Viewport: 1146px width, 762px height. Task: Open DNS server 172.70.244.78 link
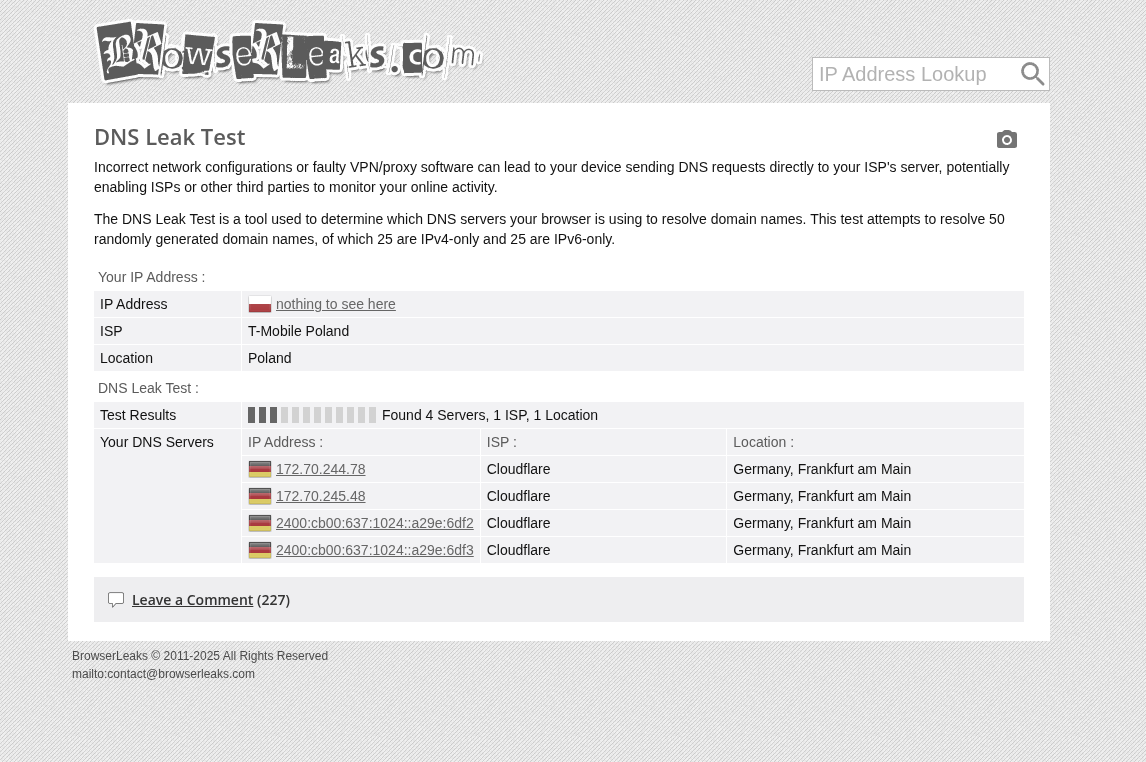[320, 469]
